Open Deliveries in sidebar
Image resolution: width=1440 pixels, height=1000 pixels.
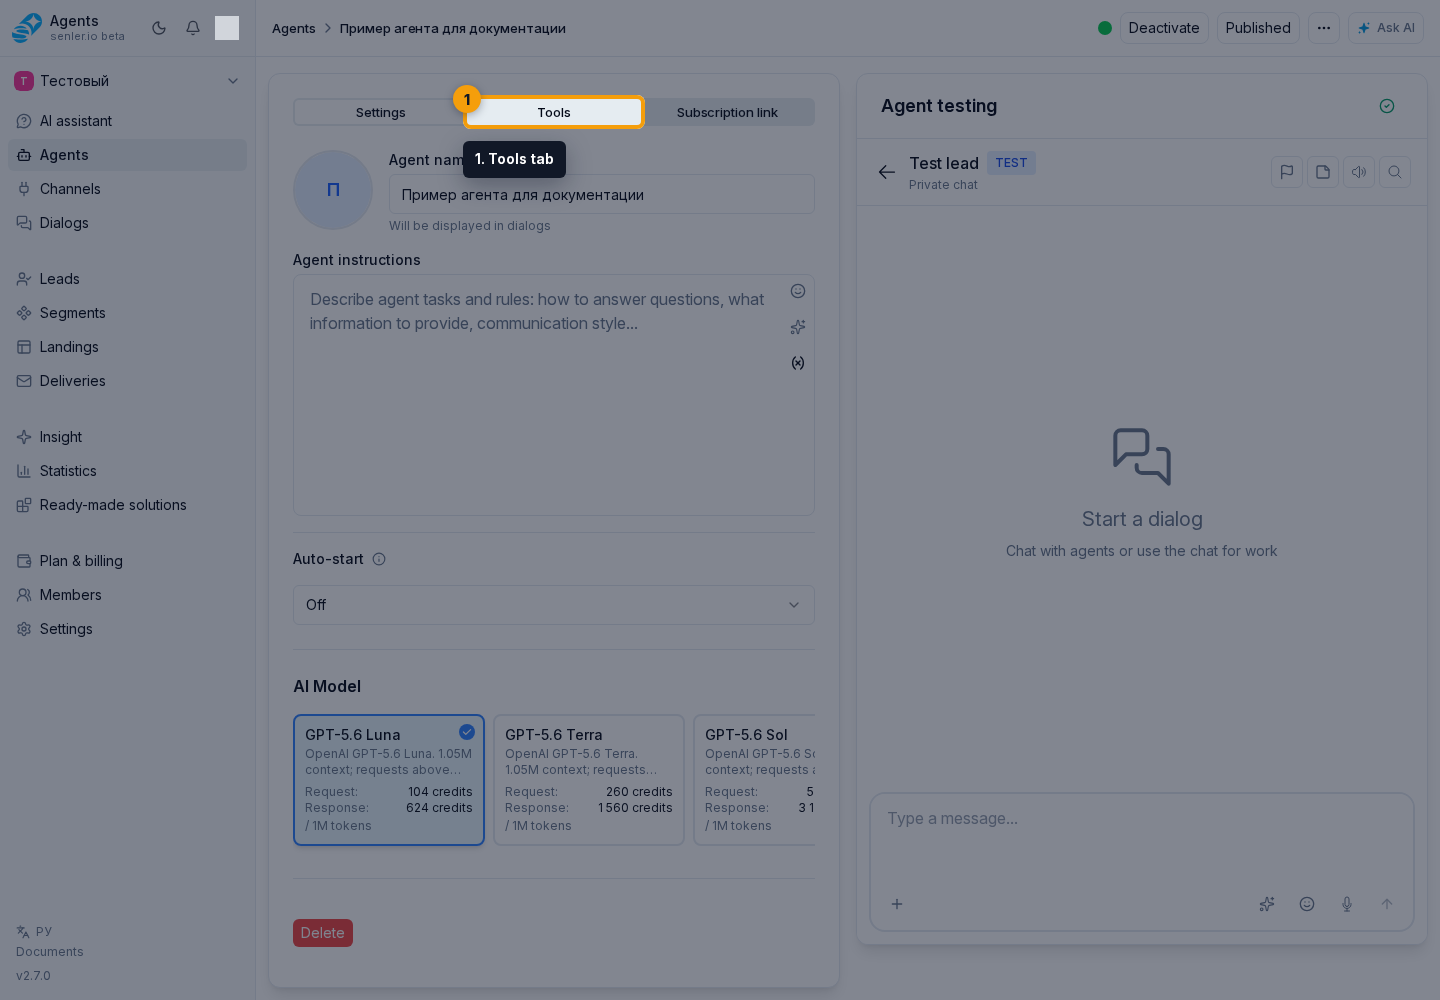pyautogui.click(x=127, y=381)
